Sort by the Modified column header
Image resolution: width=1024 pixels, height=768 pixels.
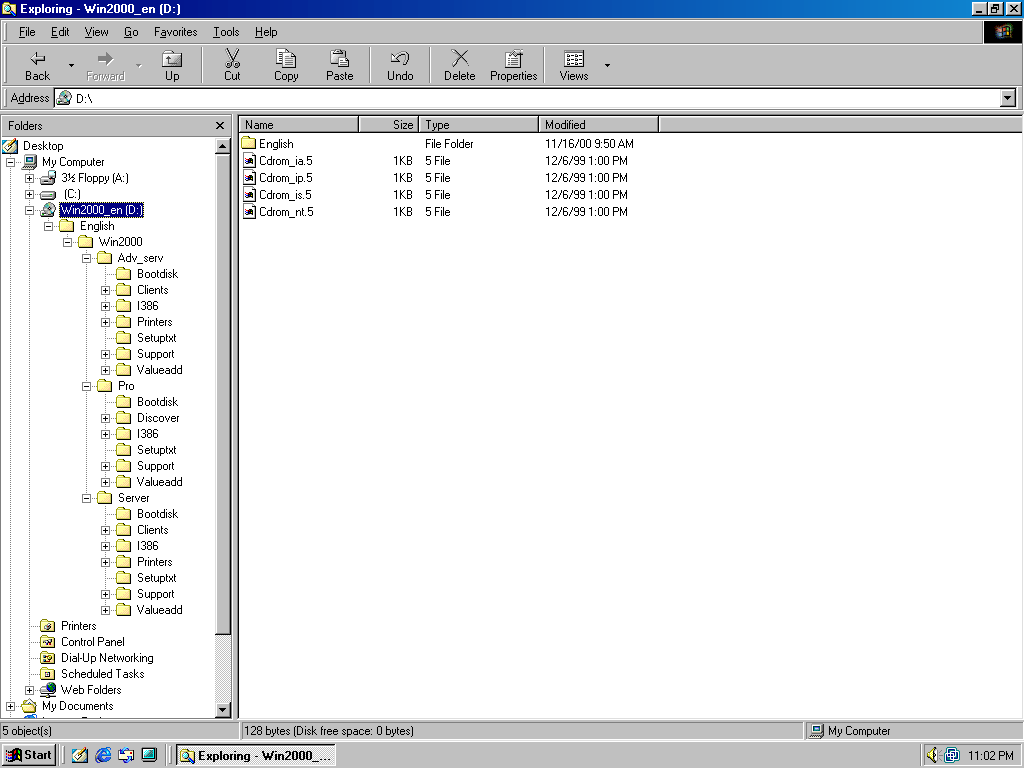599,125
